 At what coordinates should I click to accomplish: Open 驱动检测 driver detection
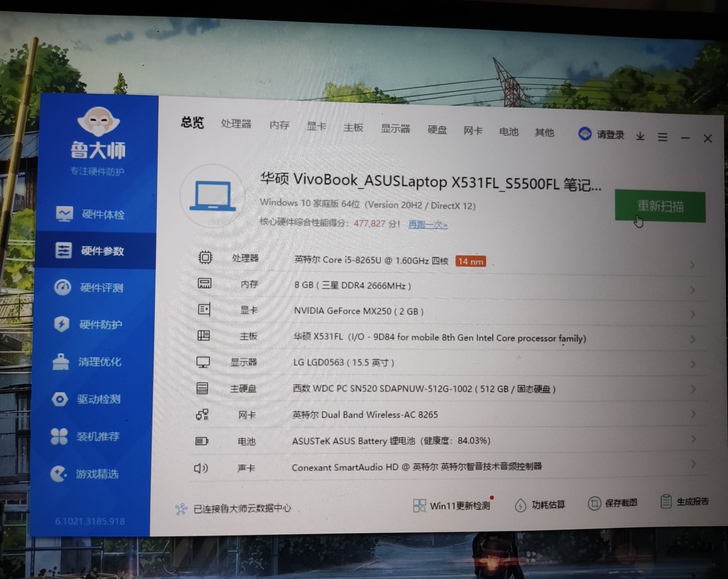pos(86,399)
